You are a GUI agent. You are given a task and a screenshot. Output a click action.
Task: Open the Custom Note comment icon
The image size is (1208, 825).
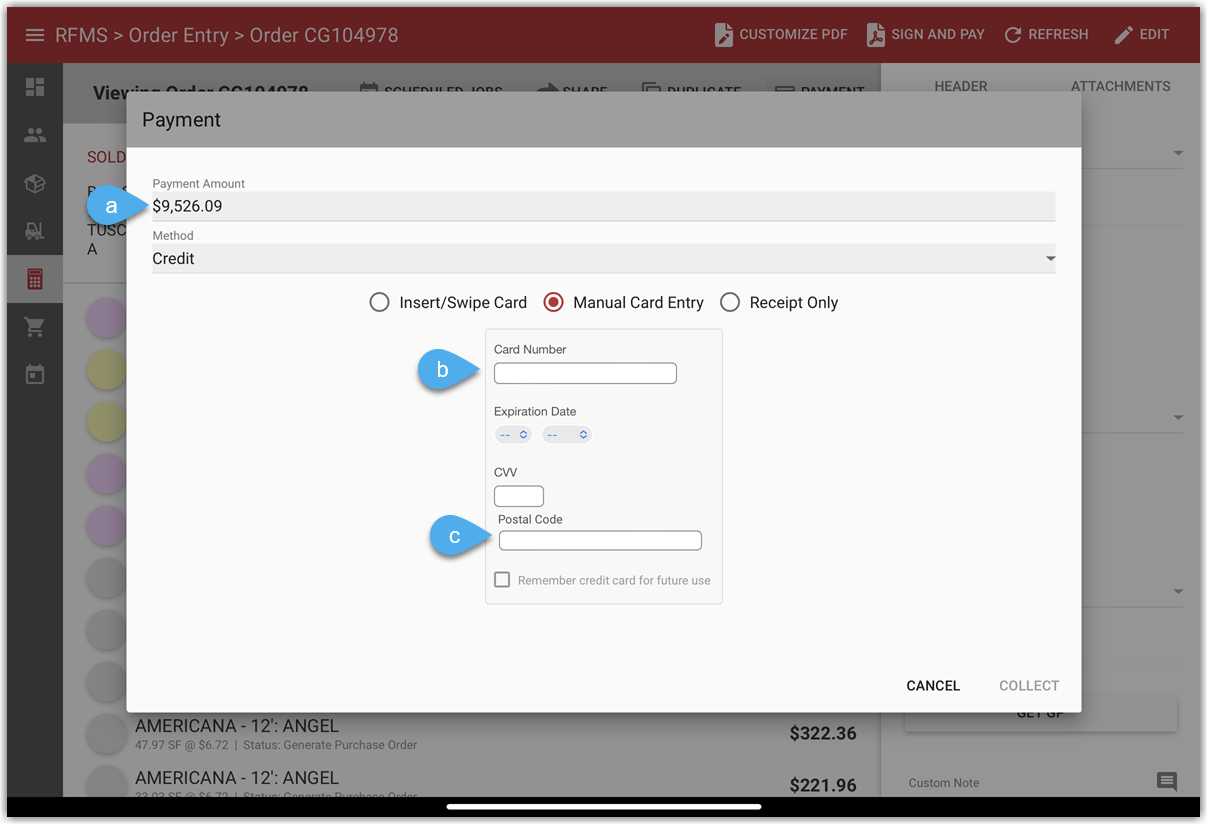(x=1168, y=781)
